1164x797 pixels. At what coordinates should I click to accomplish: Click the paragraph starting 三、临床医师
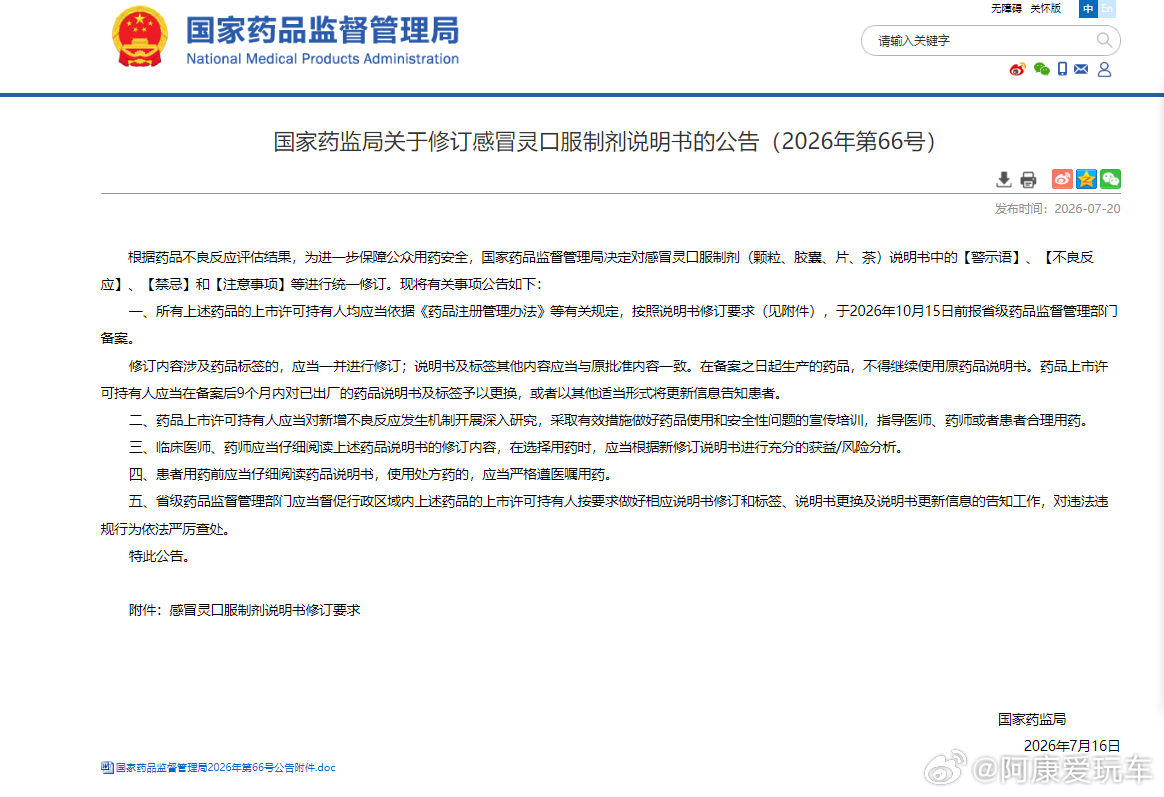pyautogui.click(x=516, y=447)
